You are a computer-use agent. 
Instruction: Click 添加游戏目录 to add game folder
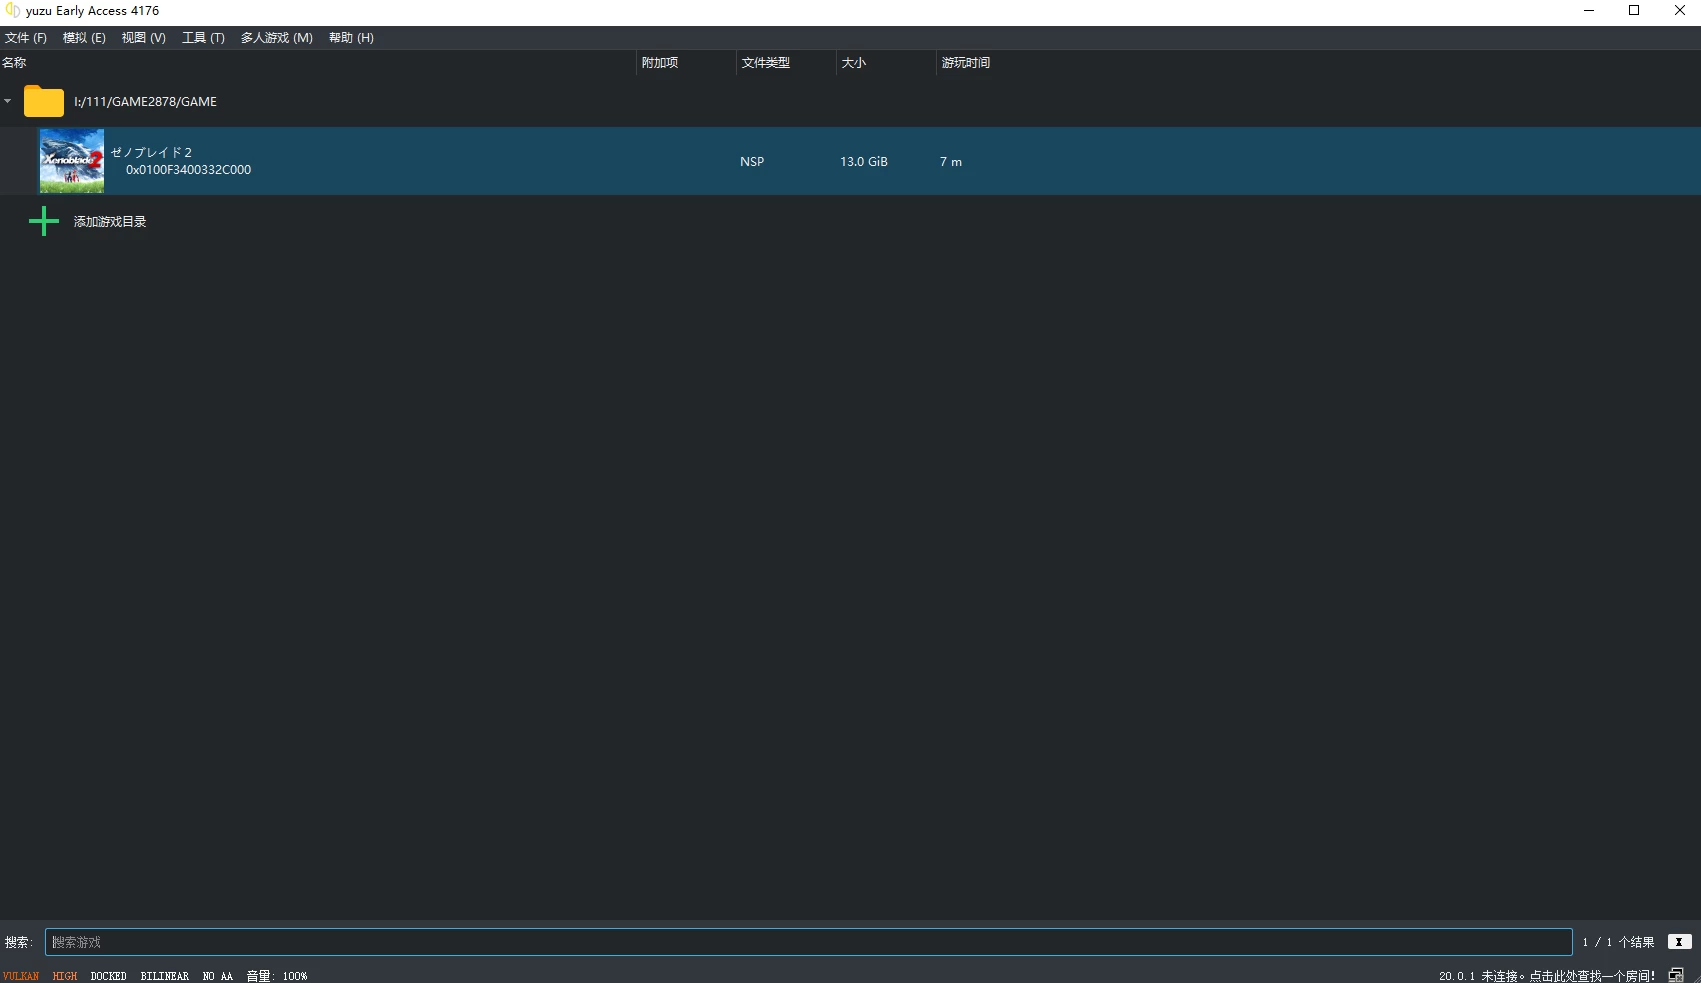(x=110, y=222)
